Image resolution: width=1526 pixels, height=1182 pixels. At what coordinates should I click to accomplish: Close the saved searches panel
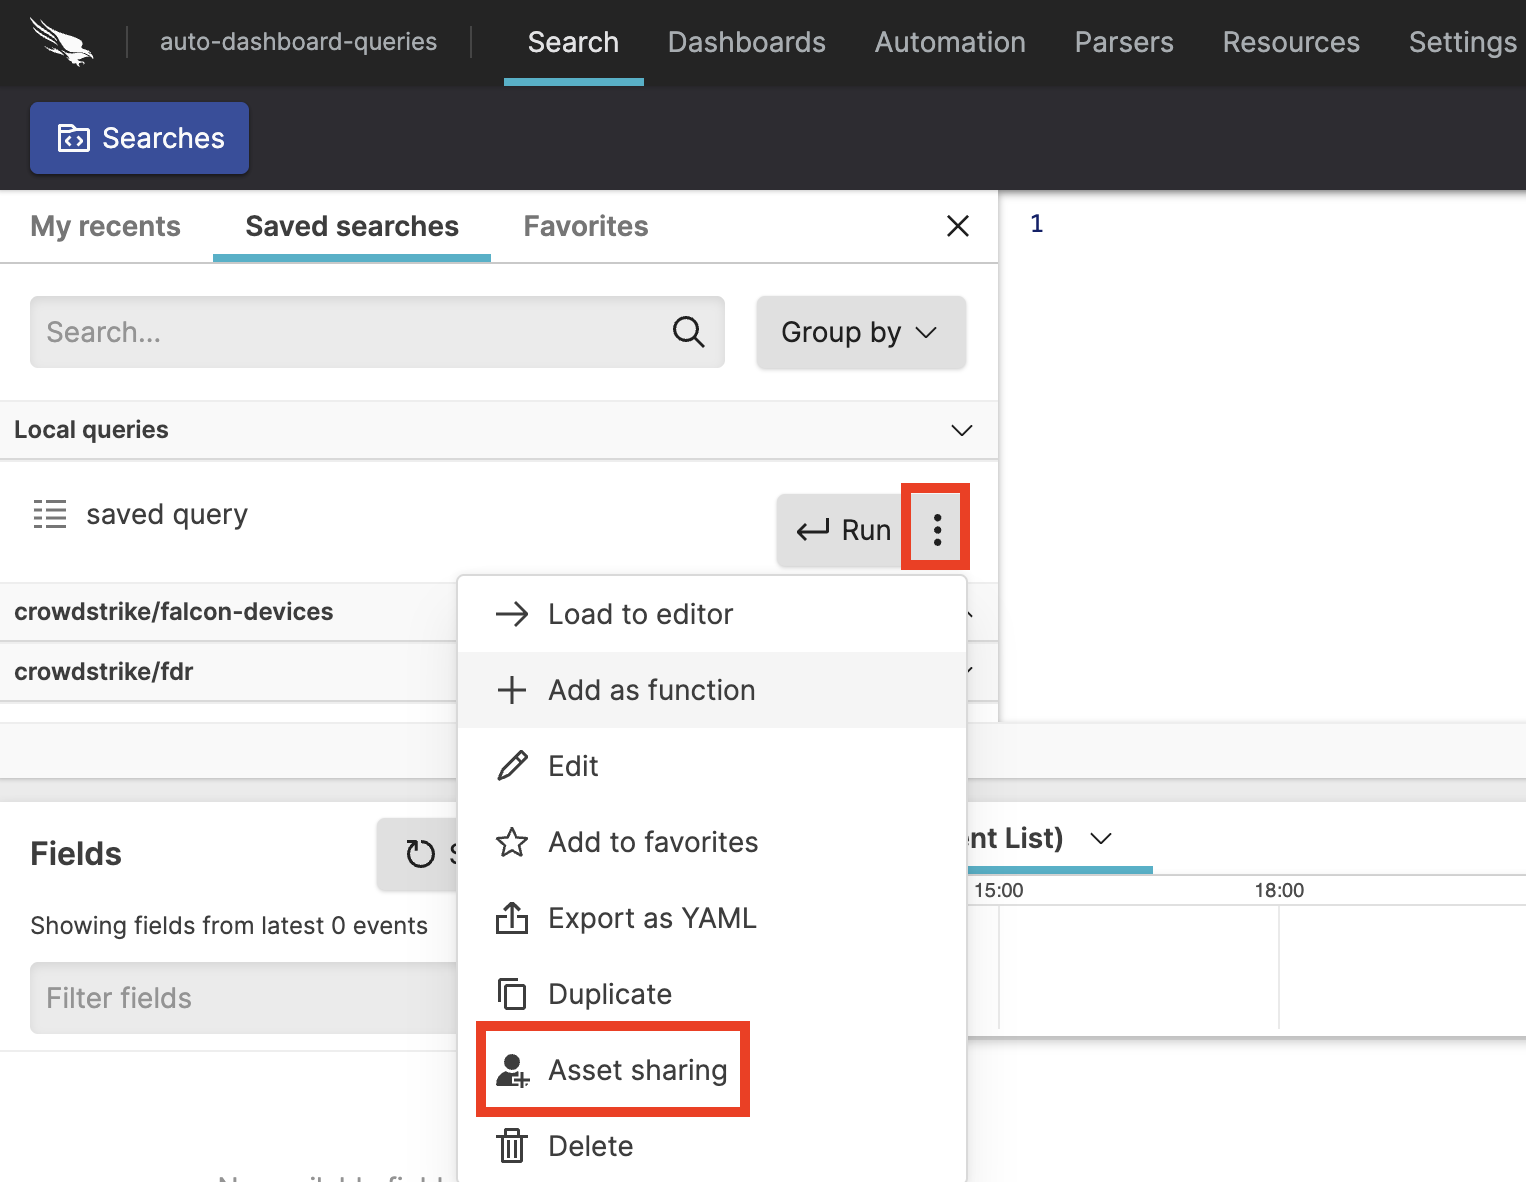click(957, 226)
